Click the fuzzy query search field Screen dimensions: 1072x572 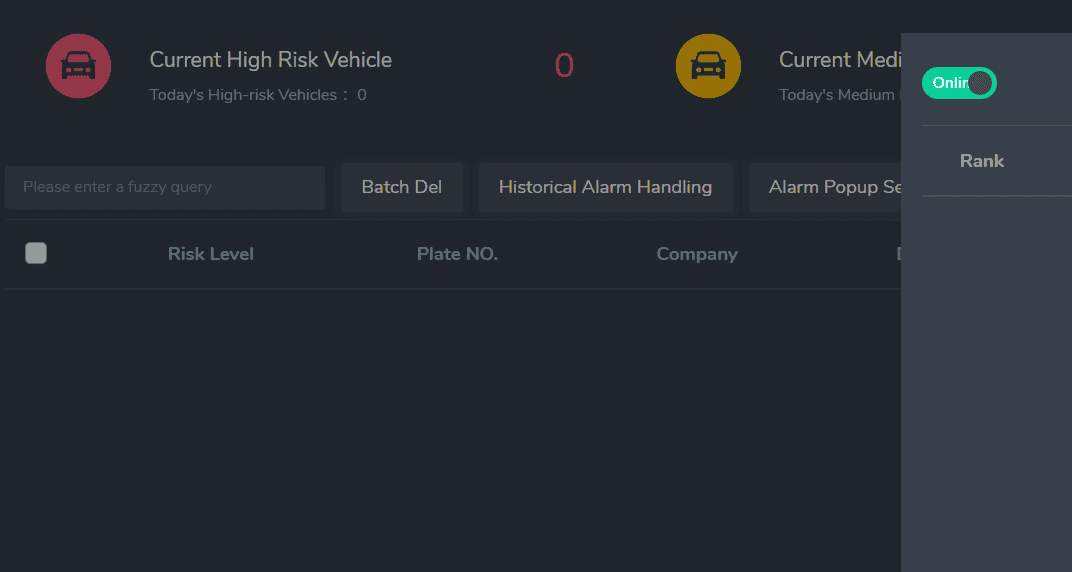[165, 187]
